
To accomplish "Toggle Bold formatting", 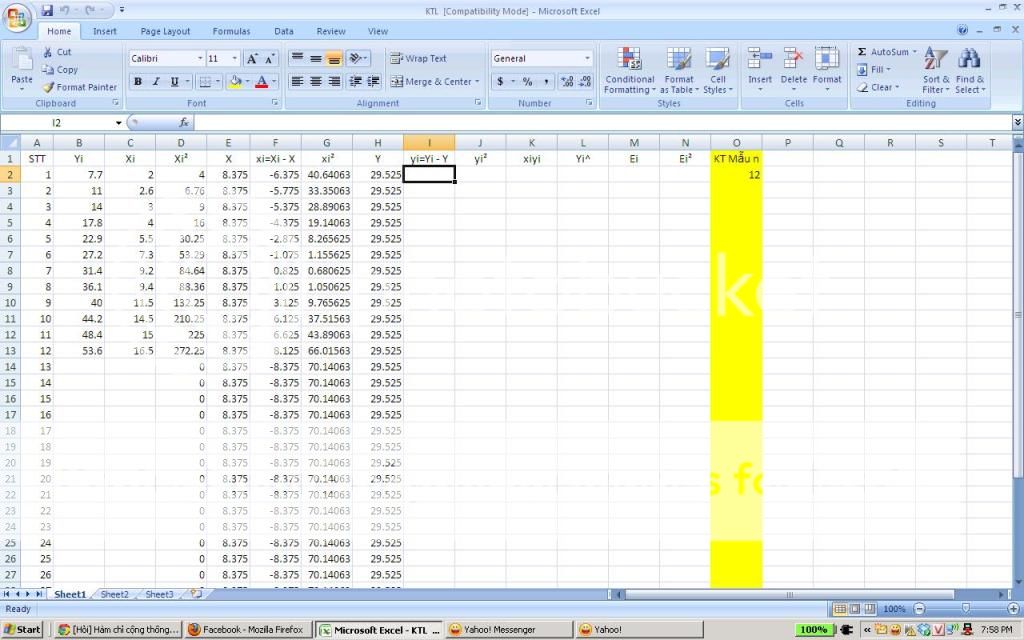I will coord(138,82).
